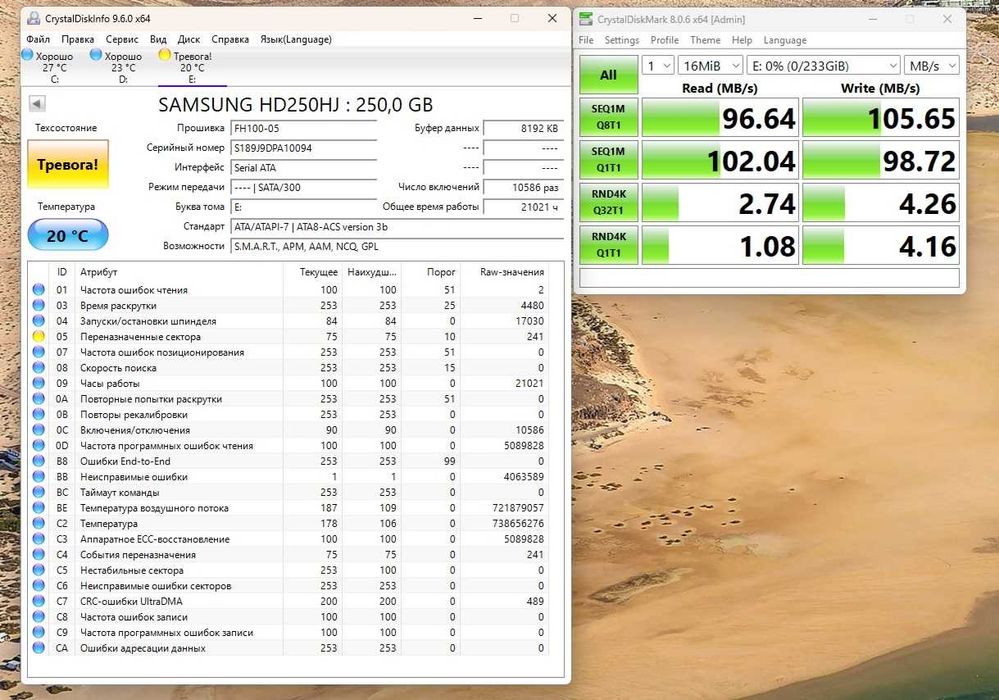Image resolution: width=999 pixels, height=700 pixels.
Task: Click the Атрибут column header
Action: (179, 272)
